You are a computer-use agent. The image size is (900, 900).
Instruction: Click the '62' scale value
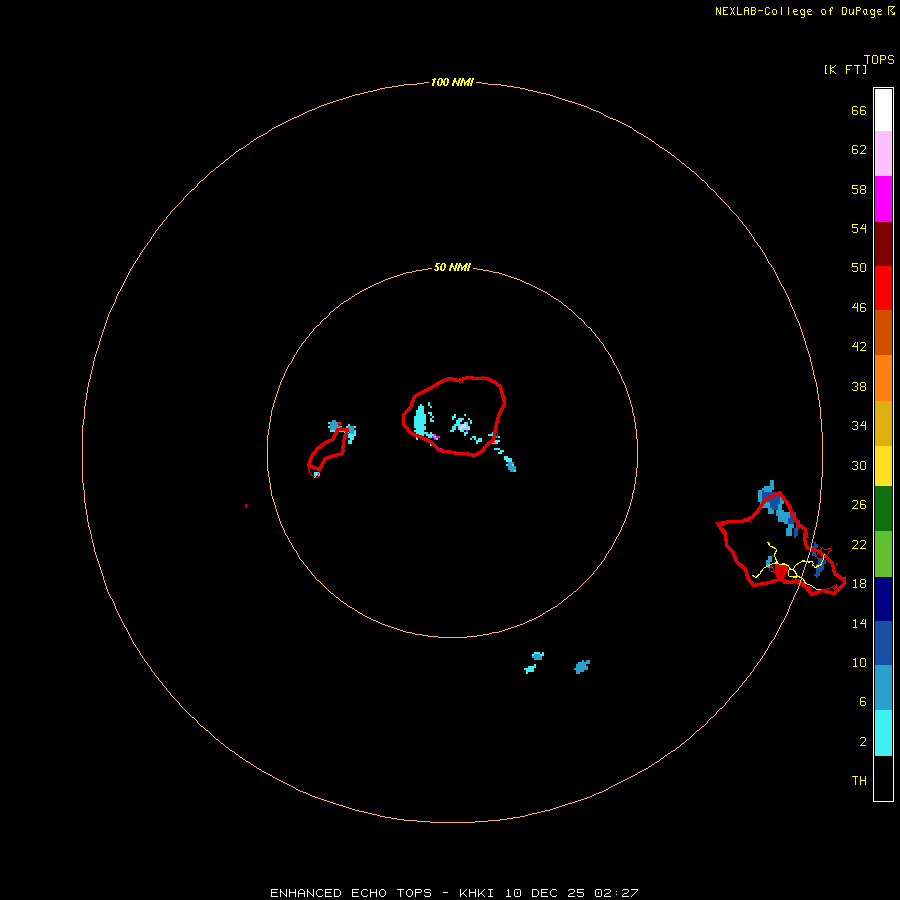pyautogui.click(x=859, y=149)
